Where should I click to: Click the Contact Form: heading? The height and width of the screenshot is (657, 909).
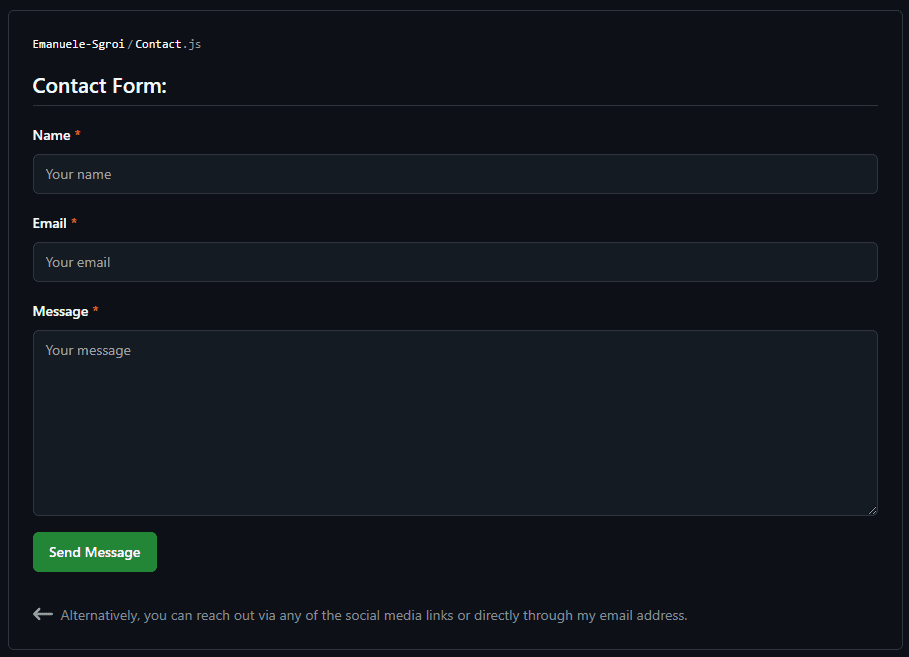tap(99, 86)
